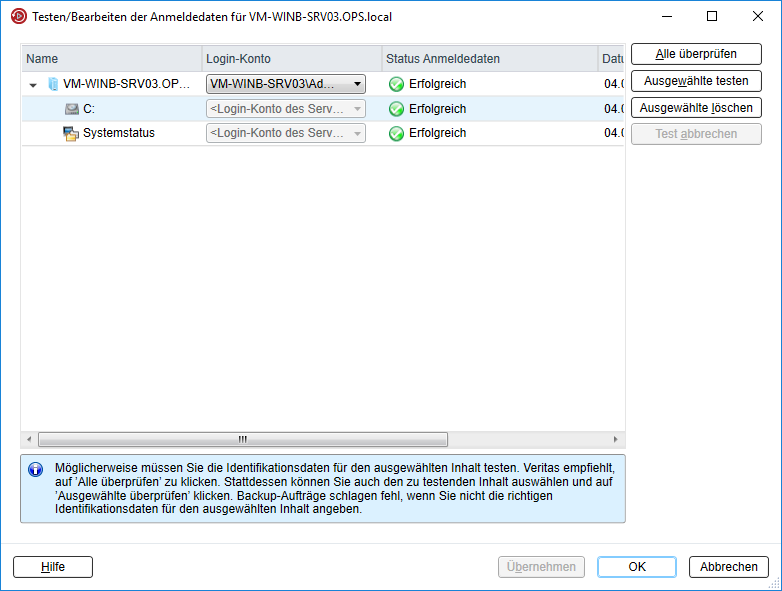Collapse the VM-WINB-SRV03.OPS tree node
Image resolution: width=782 pixels, height=591 pixels.
click(33, 85)
